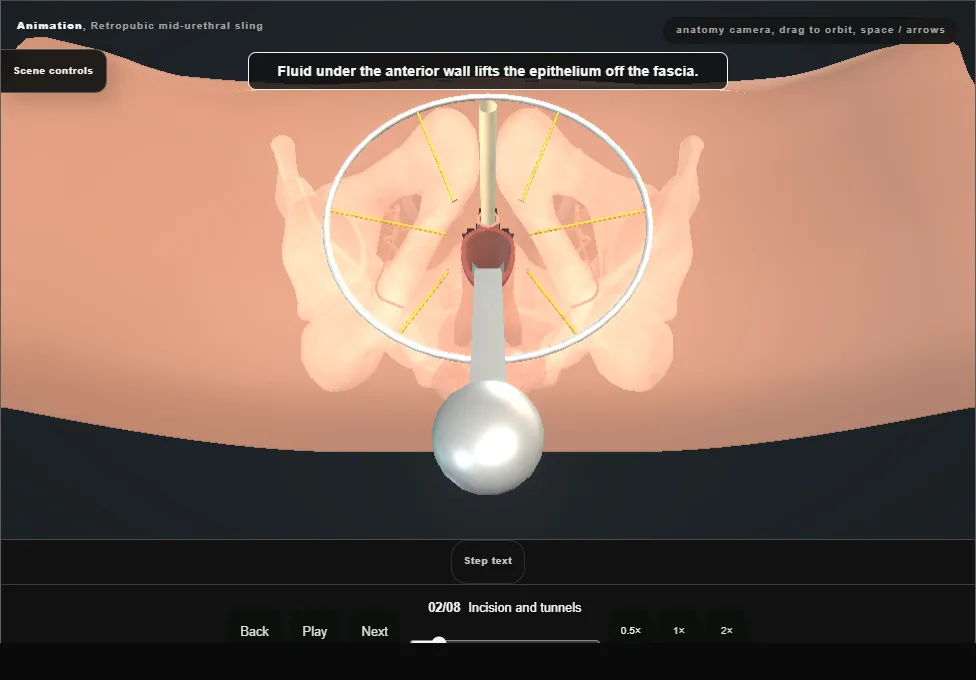This screenshot has width=976, height=680.
Task: Set playback speed to 1×
Action: tap(679, 630)
